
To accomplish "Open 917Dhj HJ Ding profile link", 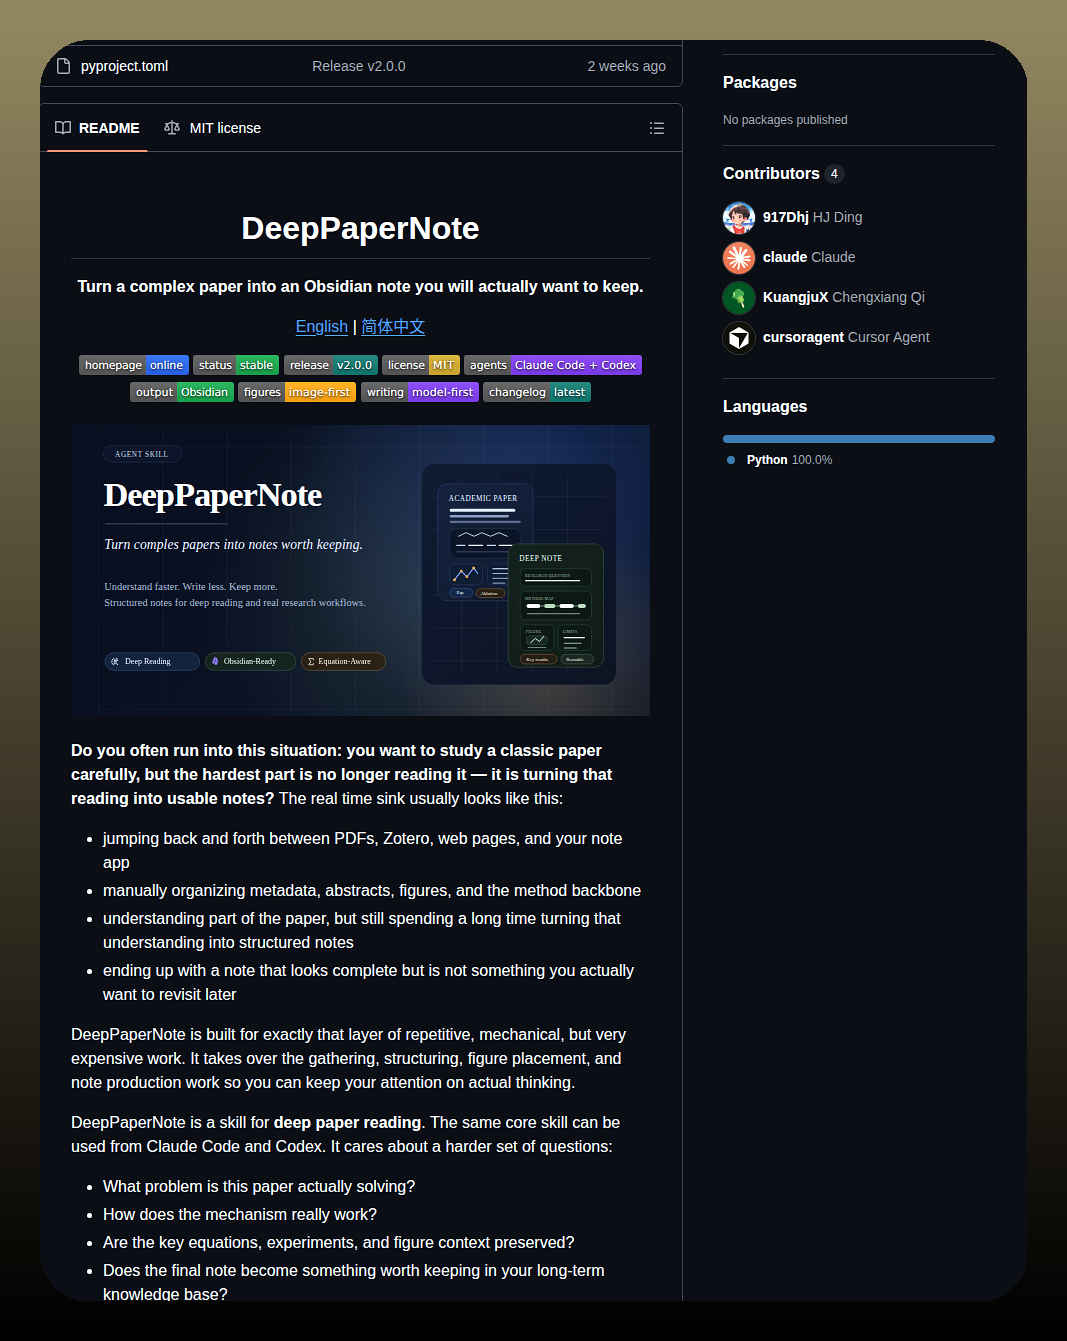I will point(812,217).
